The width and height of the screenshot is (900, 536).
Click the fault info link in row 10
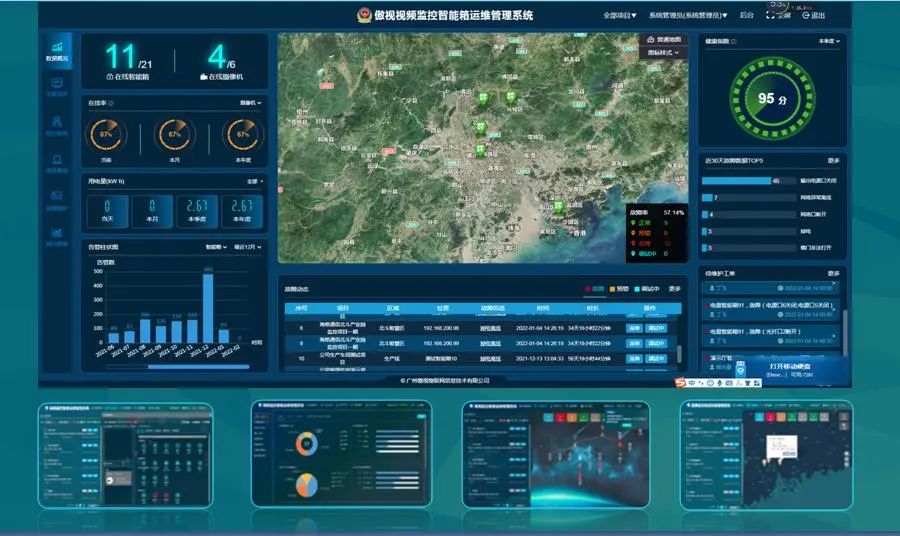point(490,358)
